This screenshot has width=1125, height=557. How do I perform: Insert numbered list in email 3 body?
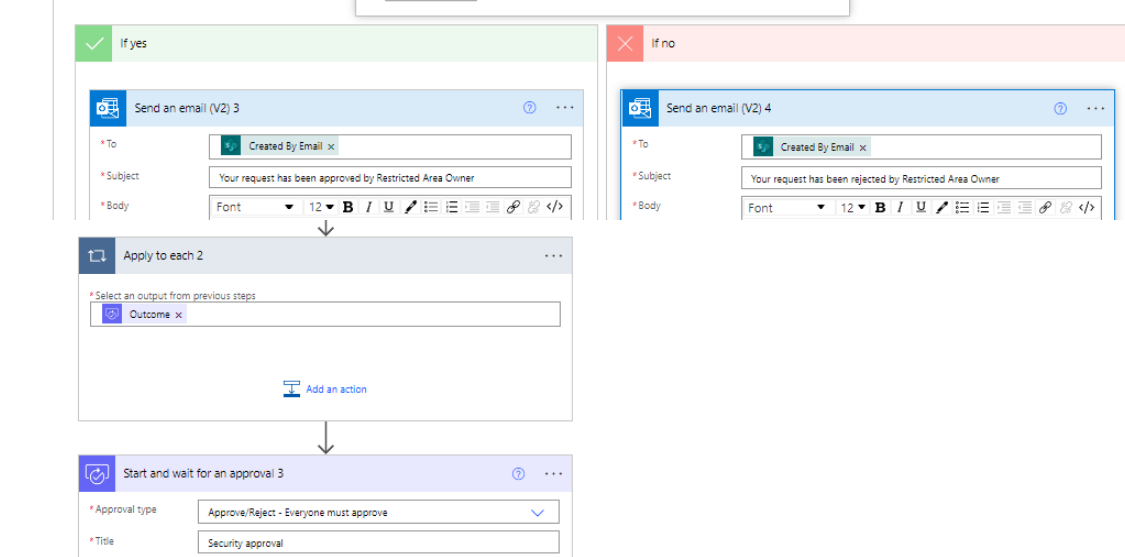(x=451, y=207)
